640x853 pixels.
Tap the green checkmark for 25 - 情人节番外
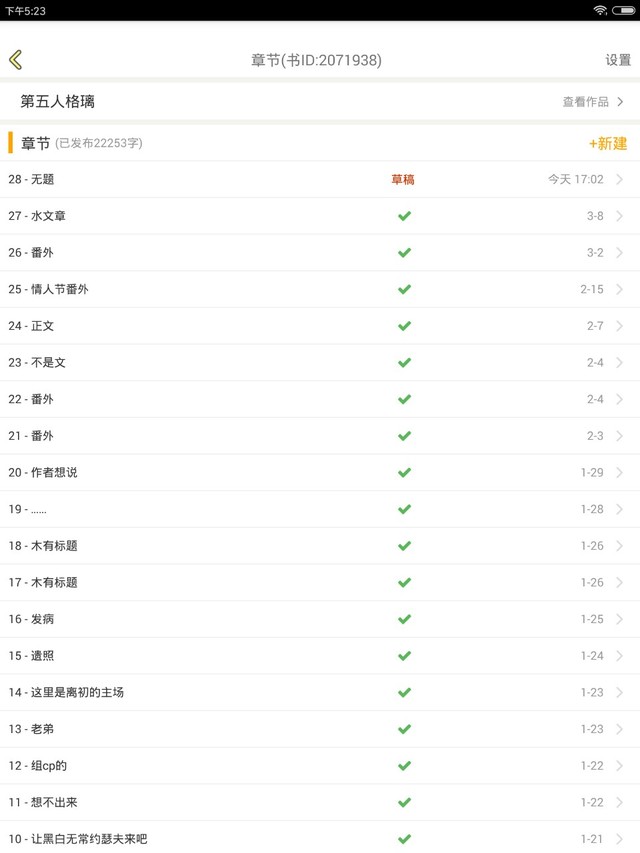(404, 289)
